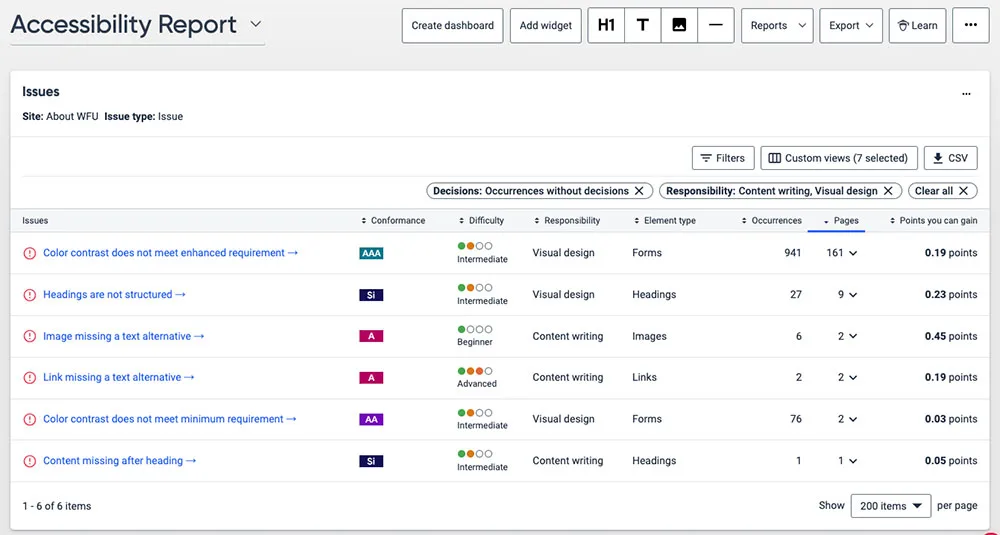
Task: Click the alert icon for Headings are not structured
Action: pyautogui.click(x=29, y=295)
